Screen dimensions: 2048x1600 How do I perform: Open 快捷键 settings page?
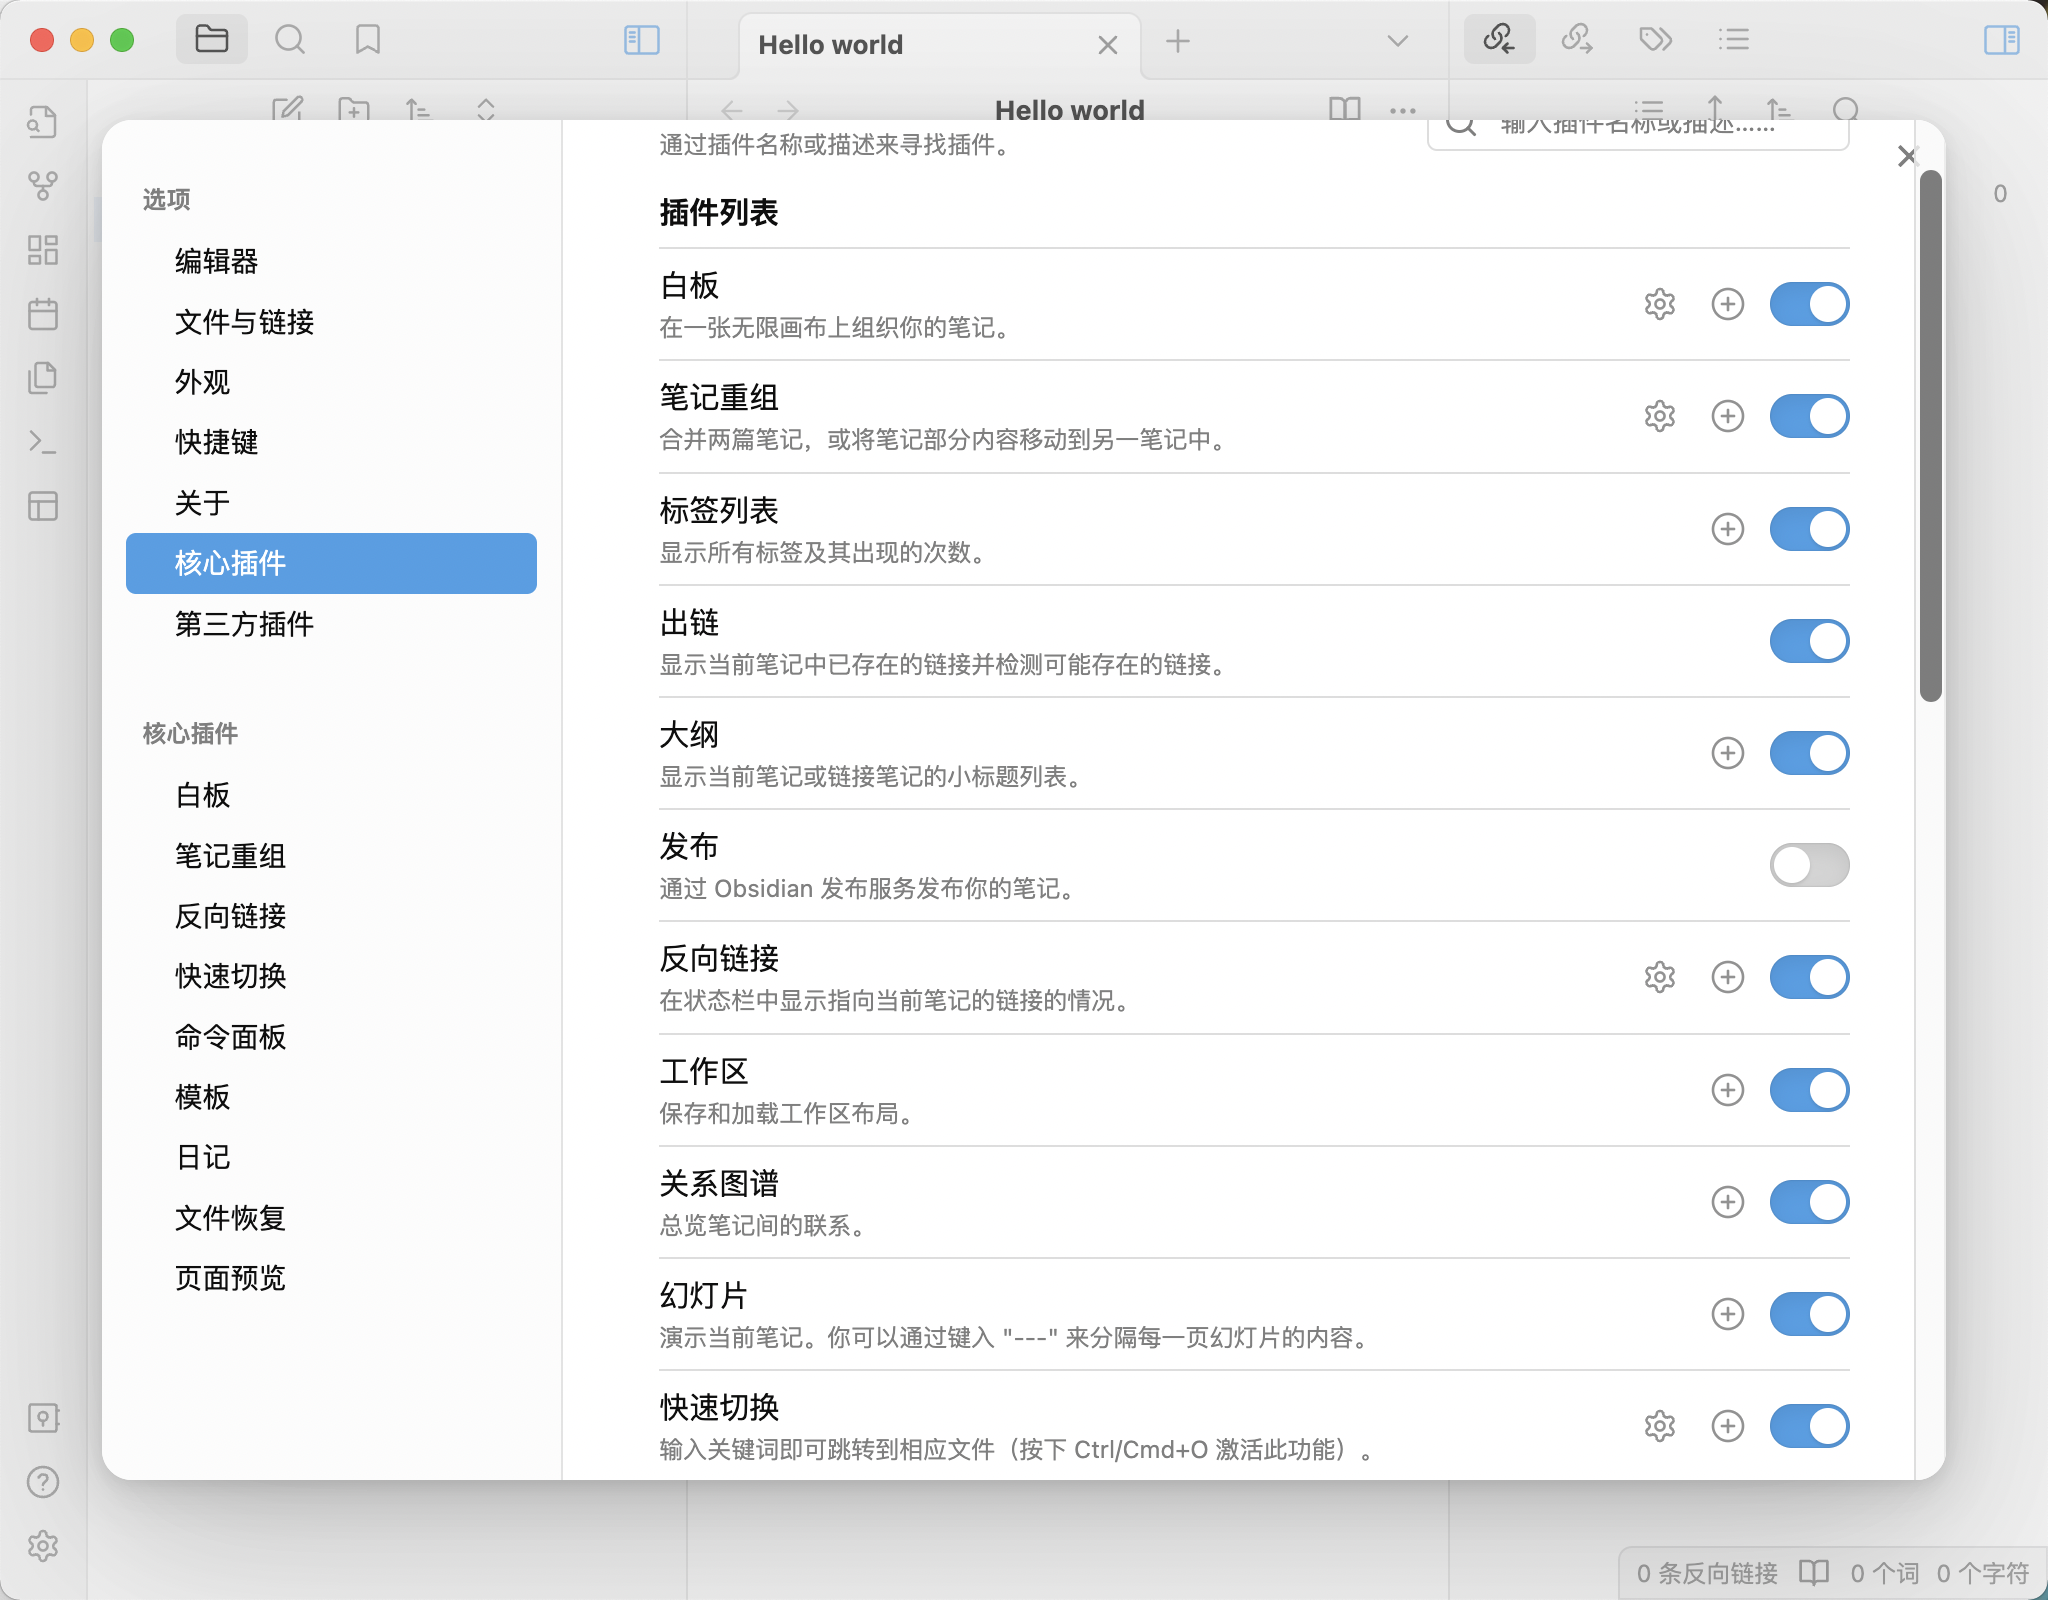(x=216, y=442)
